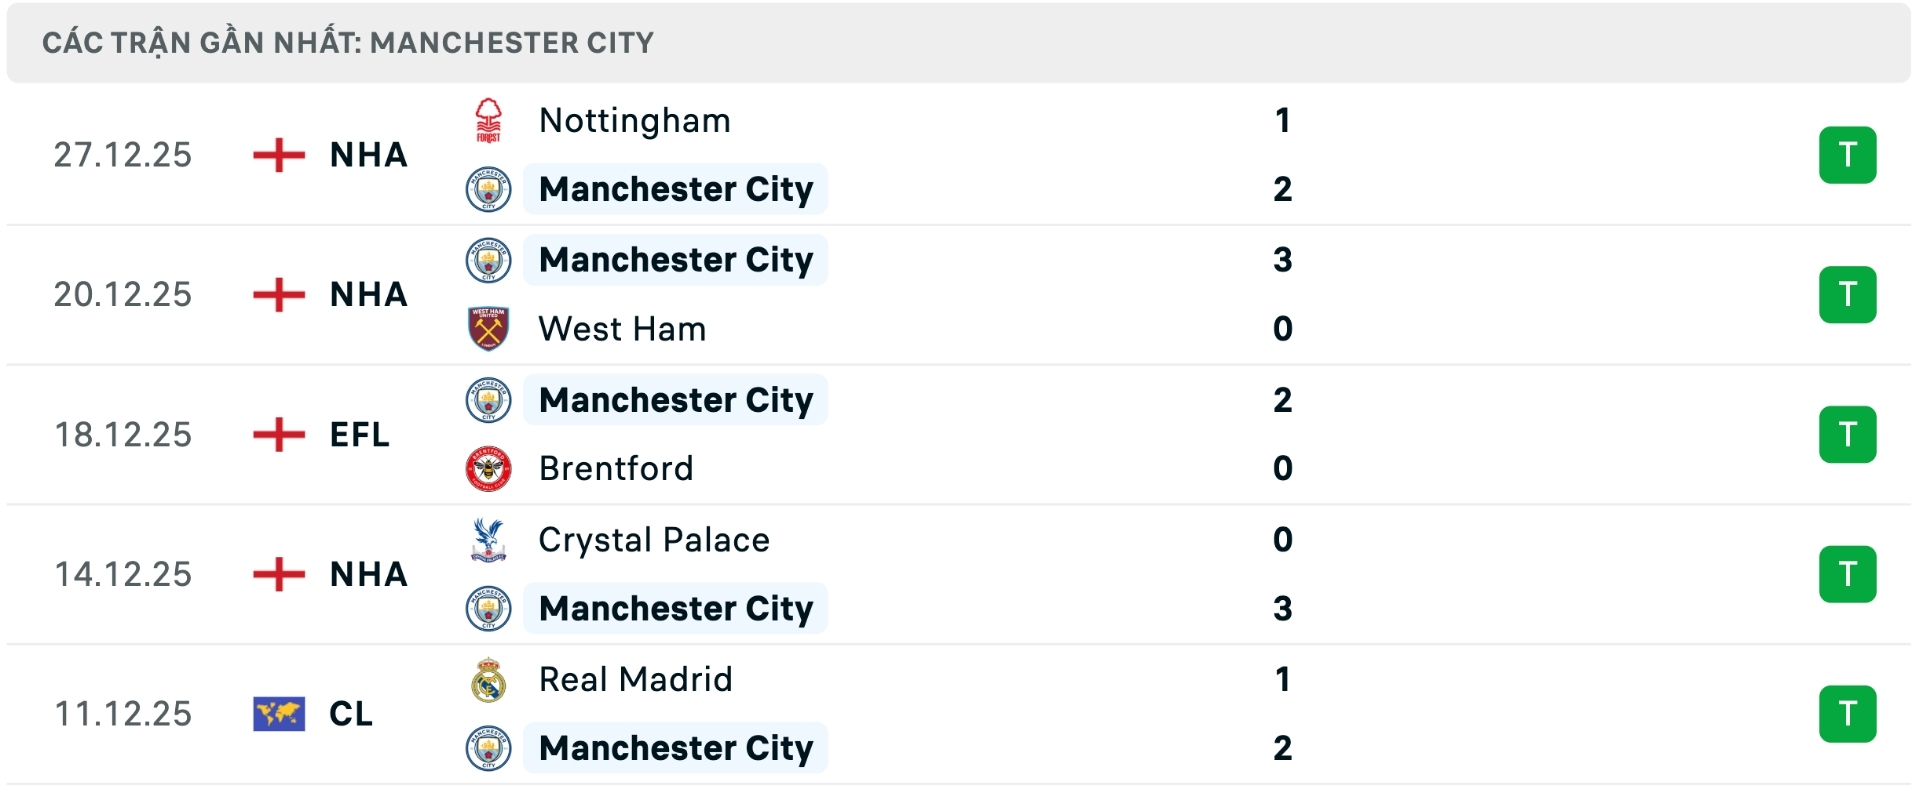This screenshot has width=1920, height=792.
Task: Click the Brentford club crest
Action: [x=490, y=468]
